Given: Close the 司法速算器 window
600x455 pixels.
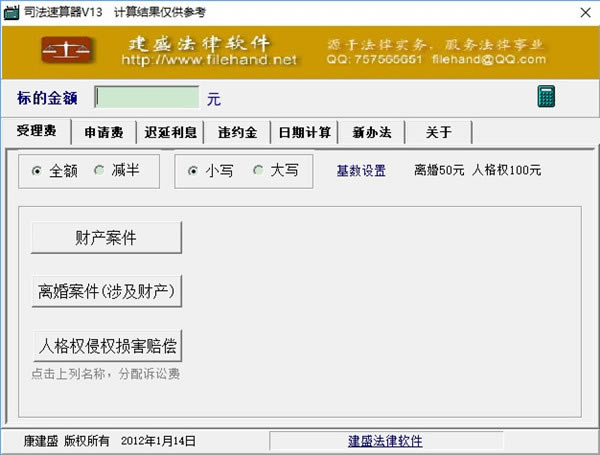Looking at the screenshot, I should tap(585, 13).
